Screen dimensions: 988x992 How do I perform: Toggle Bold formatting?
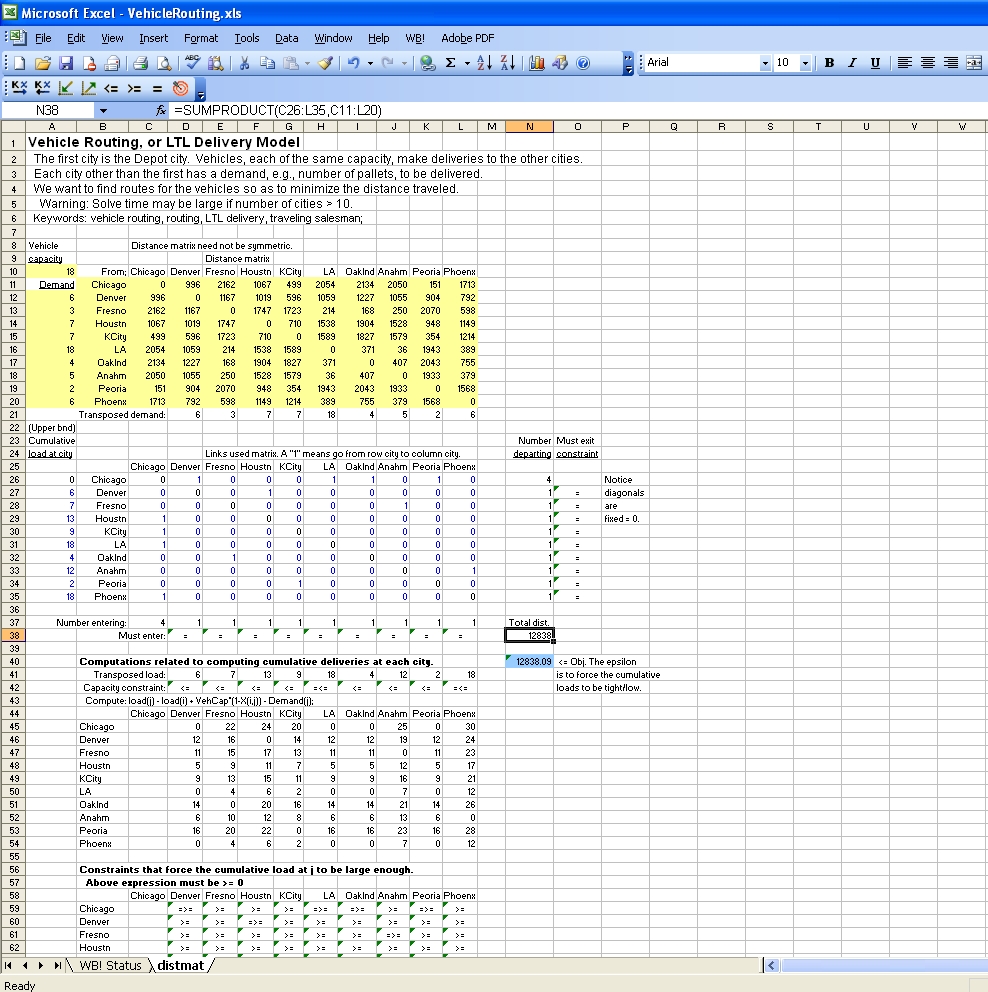pos(829,63)
